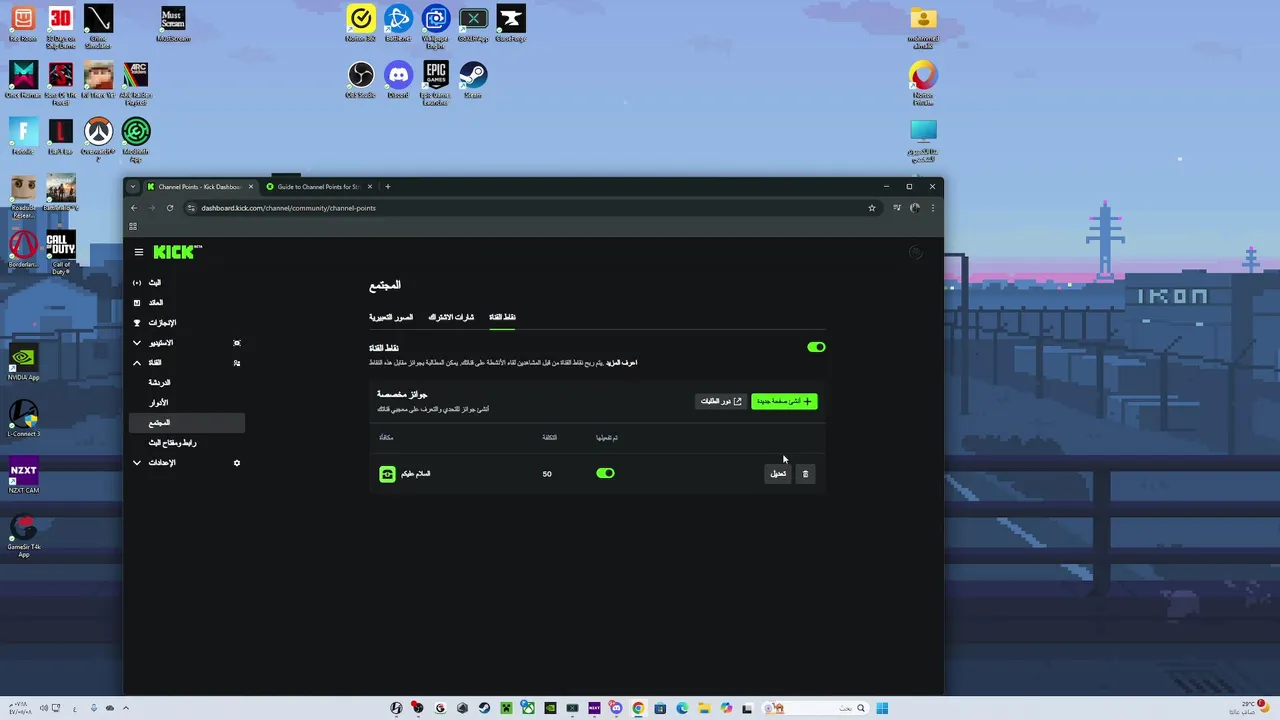Screen dimensions: 1280x720
Task: Switch to the emotes tab
Action: pyautogui.click(x=391, y=317)
